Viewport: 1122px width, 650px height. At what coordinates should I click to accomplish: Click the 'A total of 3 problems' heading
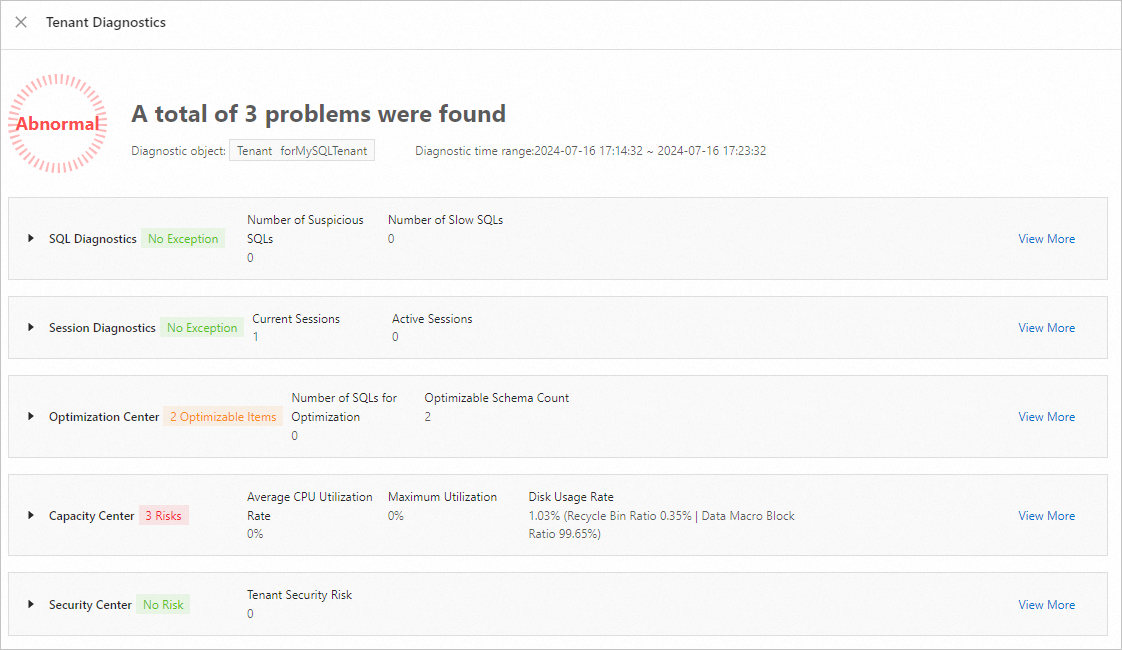318,114
